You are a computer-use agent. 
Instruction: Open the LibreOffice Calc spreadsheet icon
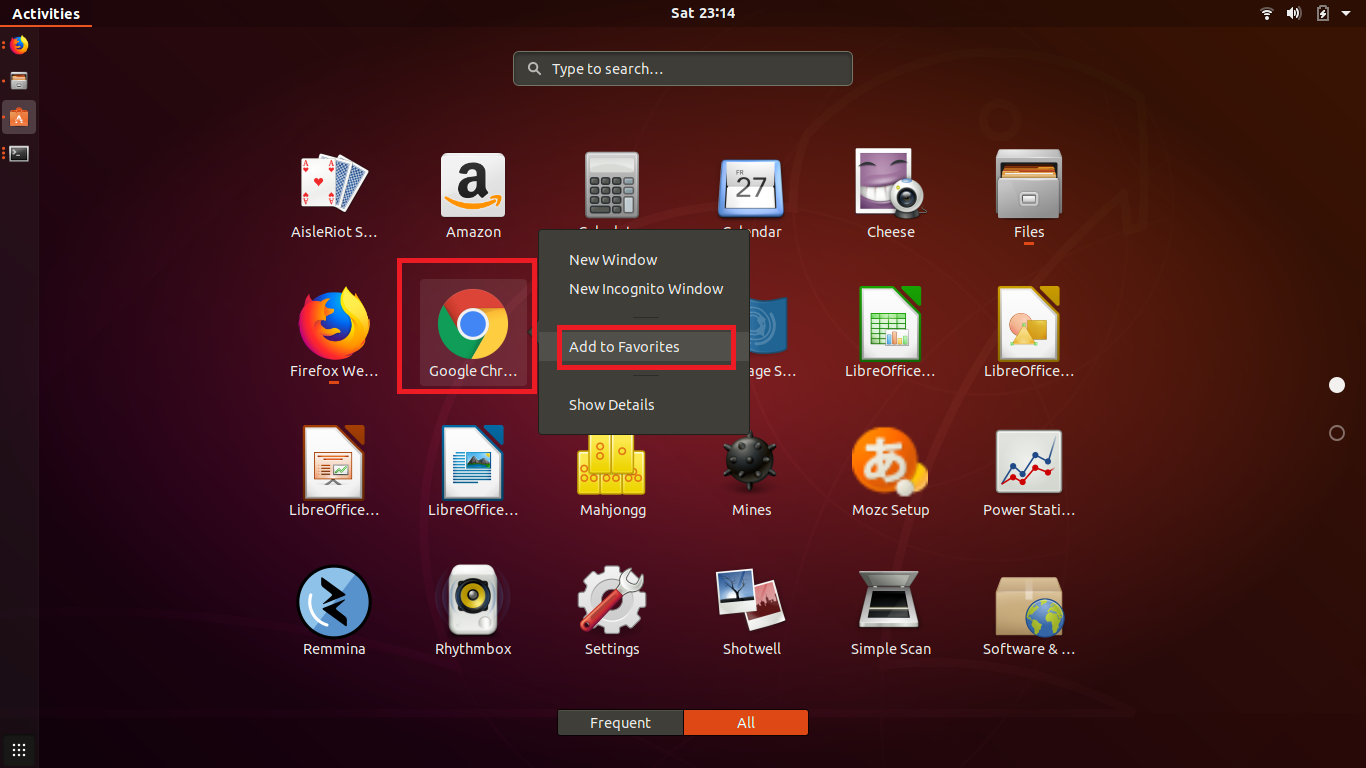click(890, 323)
